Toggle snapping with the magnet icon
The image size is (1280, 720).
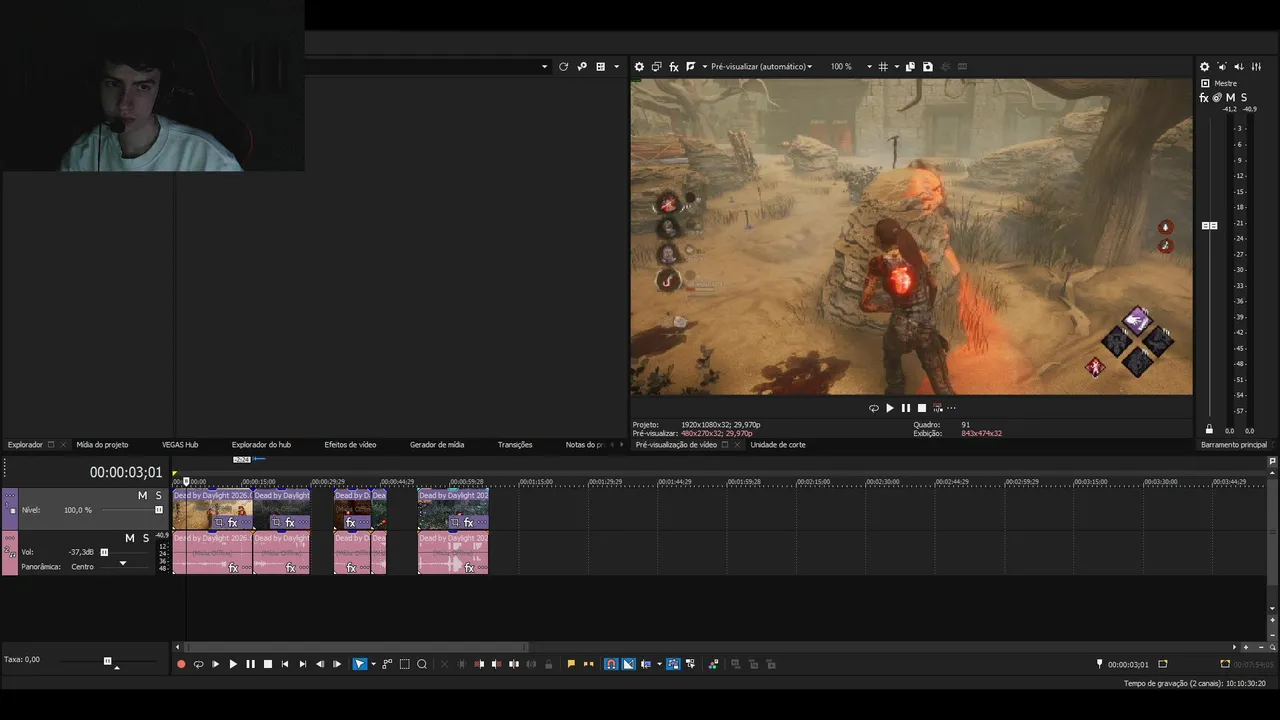coord(611,664)
